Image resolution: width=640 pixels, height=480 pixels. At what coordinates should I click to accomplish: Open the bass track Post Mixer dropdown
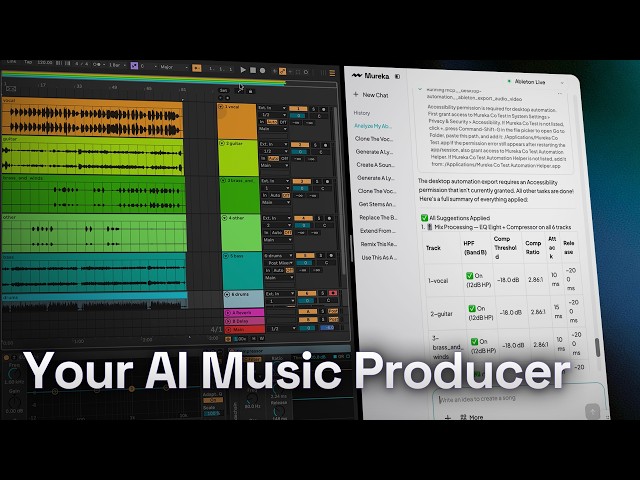[279, 263]
